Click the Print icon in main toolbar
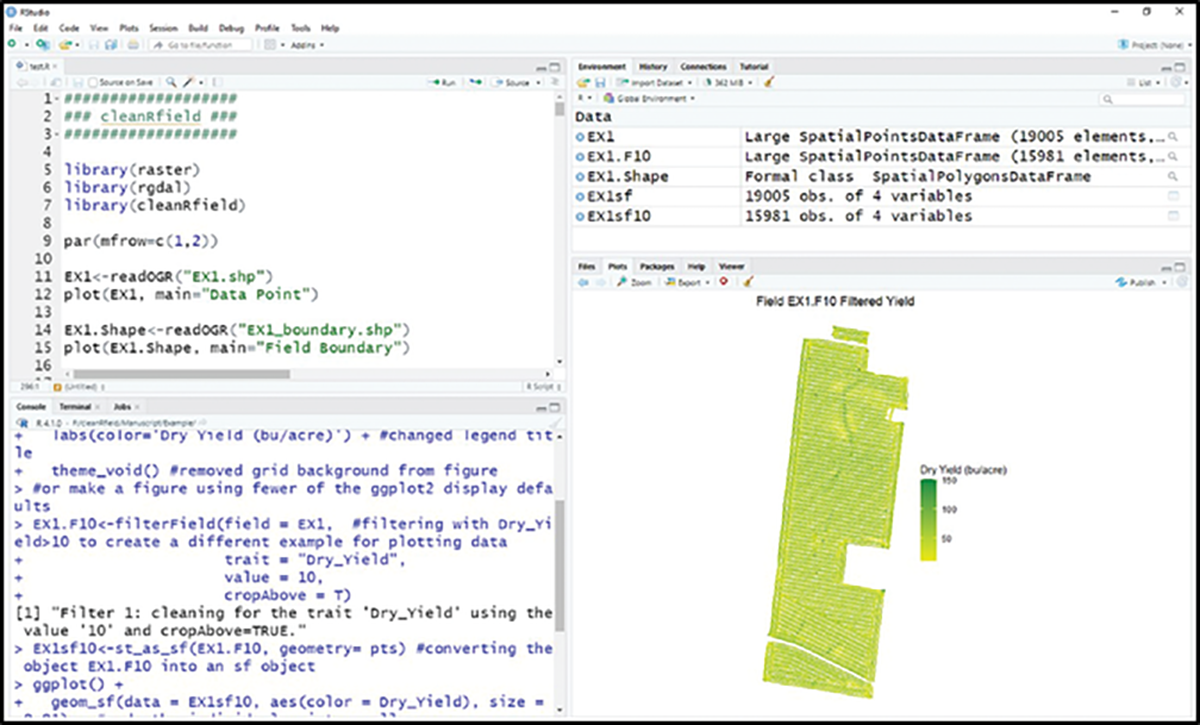 [x=132, y=45]
